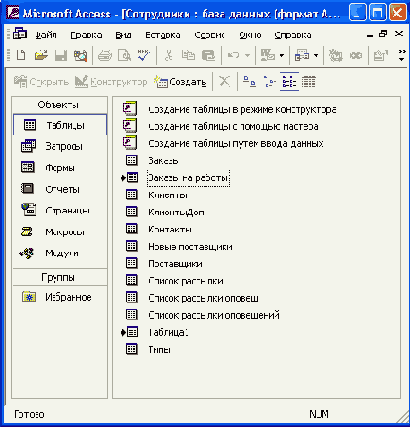Image resolution: width=410 pixels, height=427 pixels.
Task: Click the Cut scissors icon
Action: click(169, 55)
